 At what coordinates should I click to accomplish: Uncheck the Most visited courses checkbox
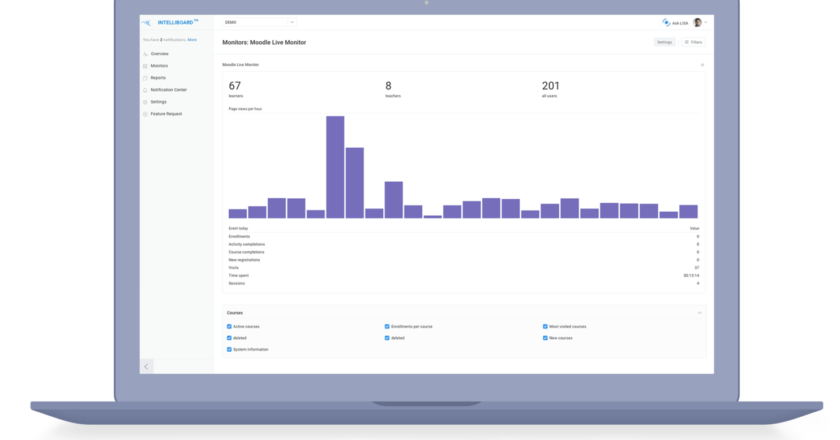tap(545, 326)
